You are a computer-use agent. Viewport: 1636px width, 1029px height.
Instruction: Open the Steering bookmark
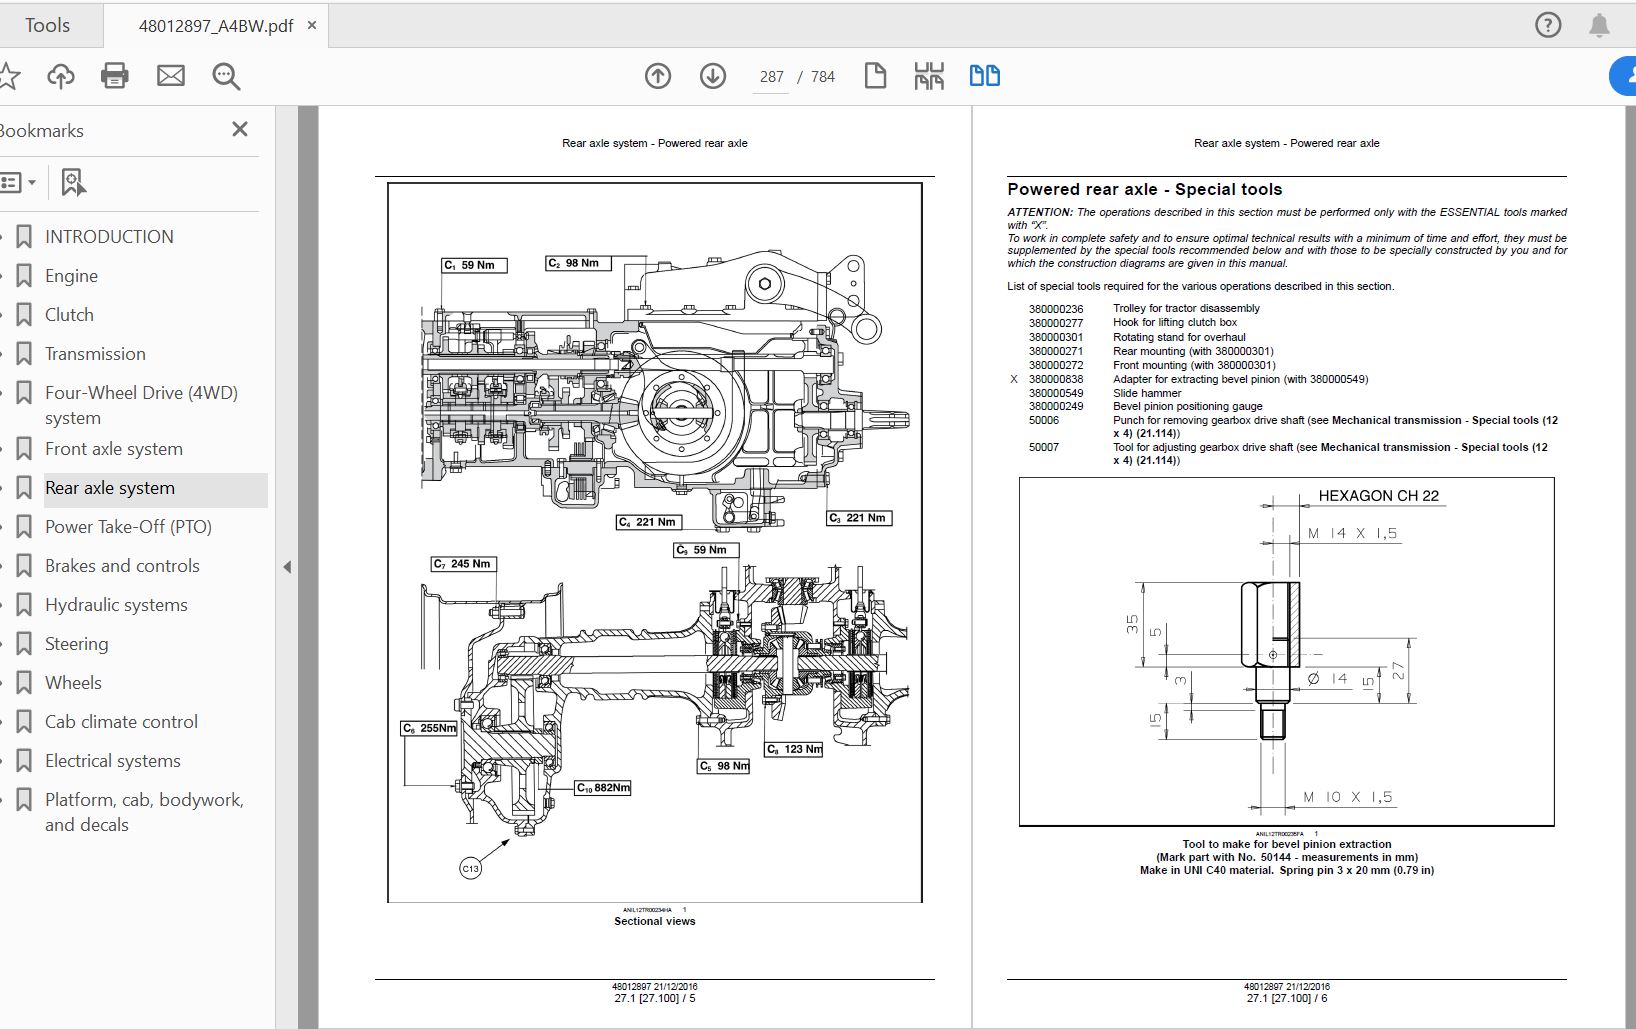76,644
